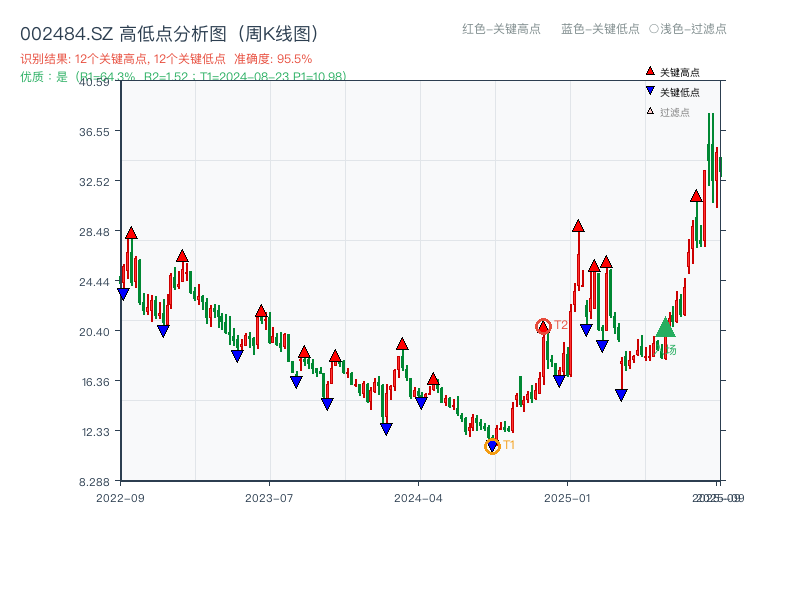Click the circled T1 low-point marker
Viewport: 800px width, 600px height.
point(492,446)
